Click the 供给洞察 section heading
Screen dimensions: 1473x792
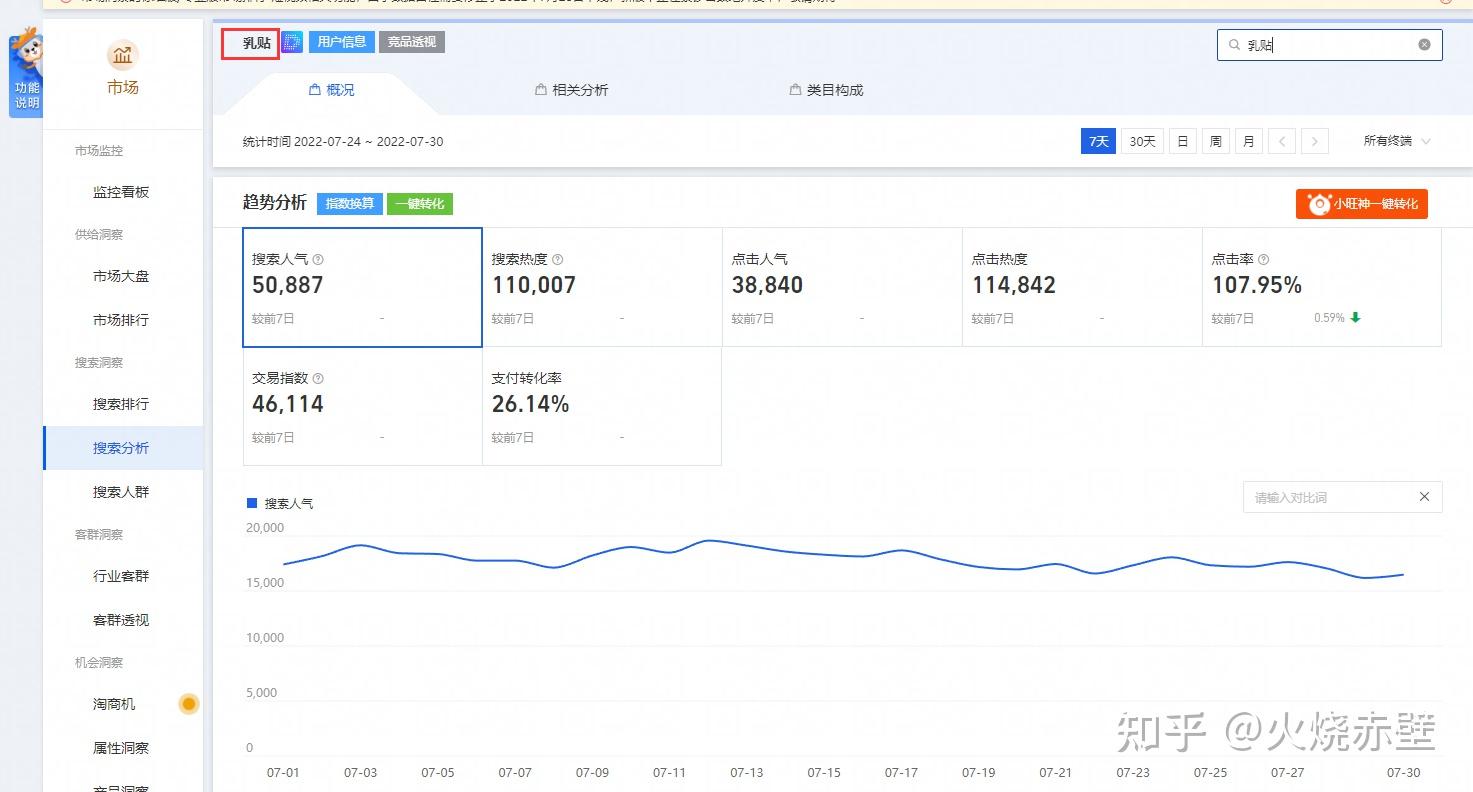point(99,235)
